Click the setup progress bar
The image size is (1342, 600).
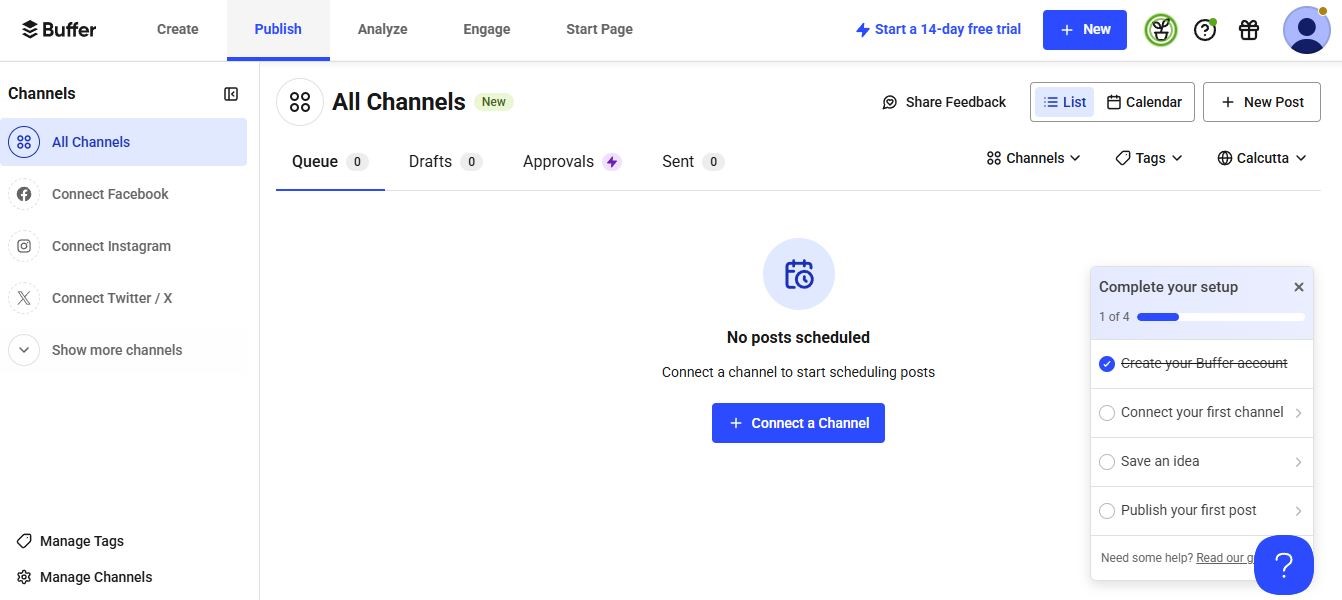coord(1220,317)
